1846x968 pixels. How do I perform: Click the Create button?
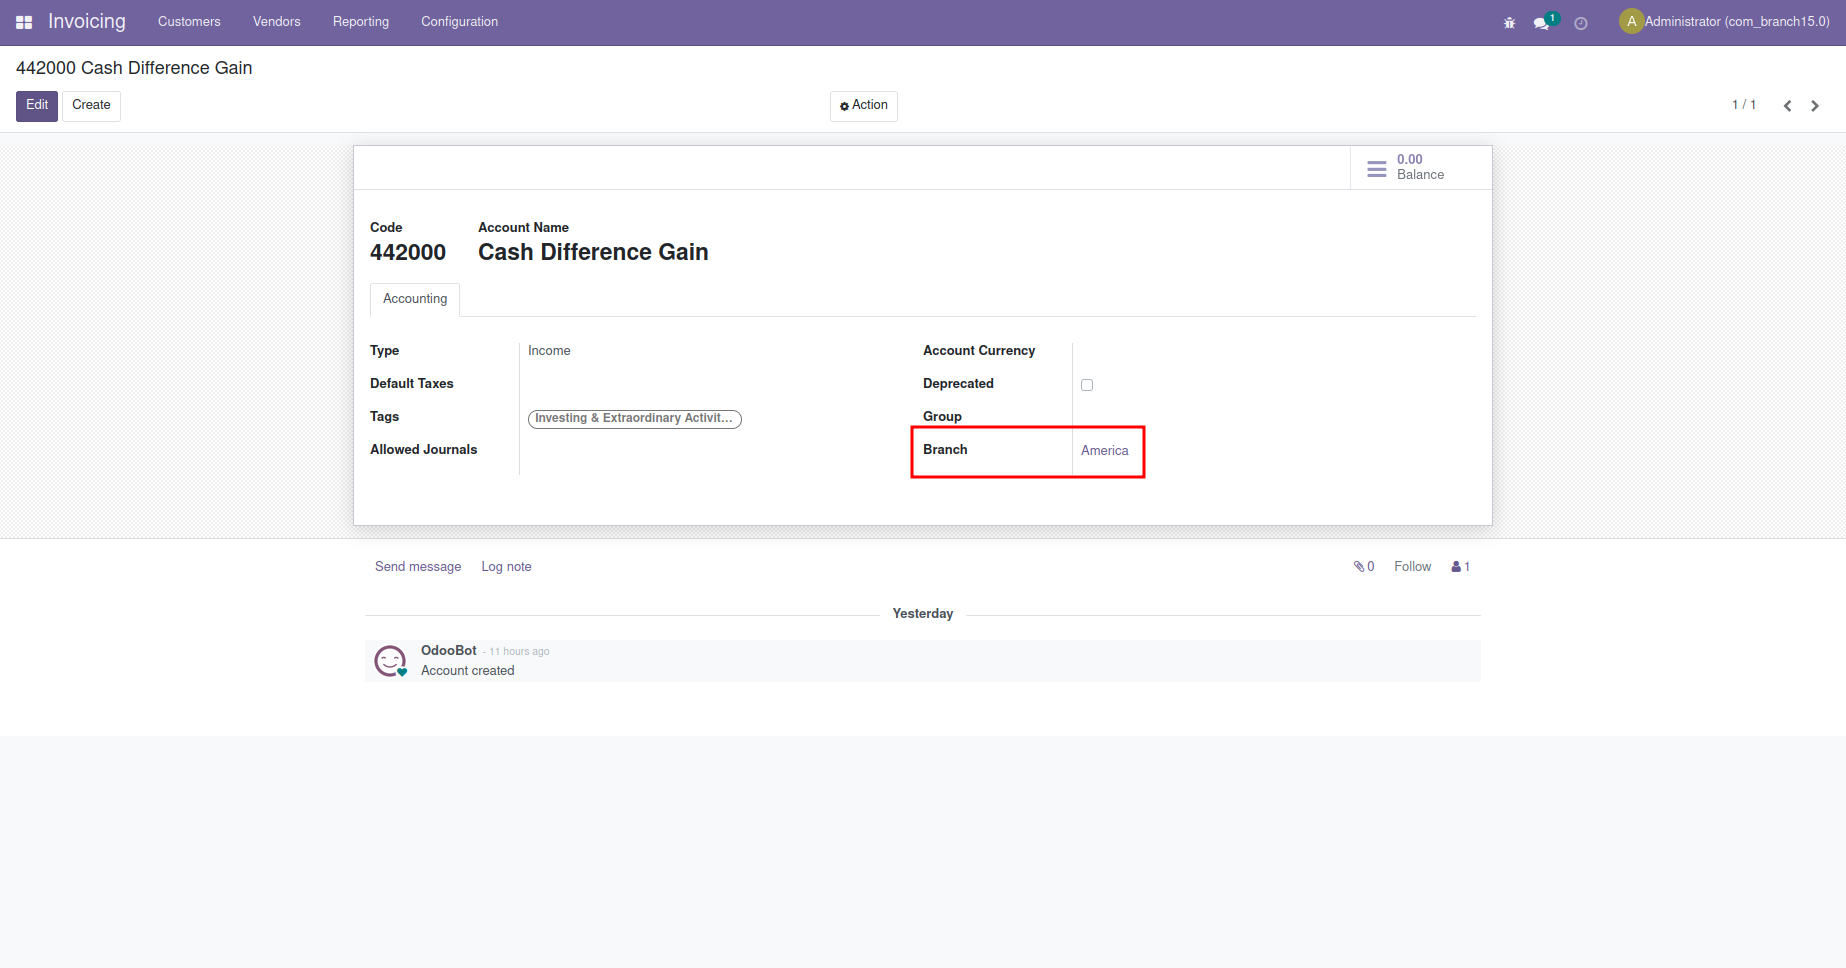[91, 106]
